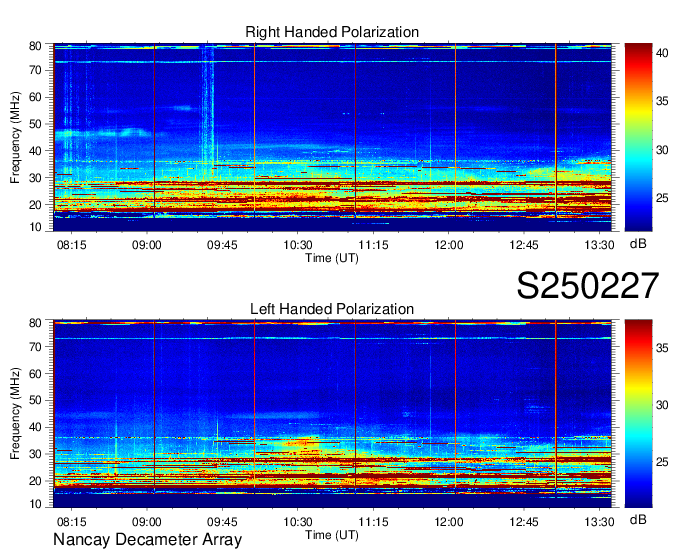Viewport: 680px width, 552px height.
Task: Click the 30 tick on Right Handed colorbar
Action: tap(662, 150)
